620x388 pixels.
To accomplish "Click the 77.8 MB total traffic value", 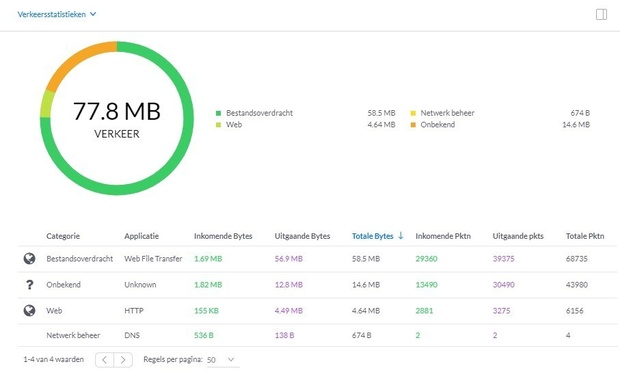I will pos(117,111).
